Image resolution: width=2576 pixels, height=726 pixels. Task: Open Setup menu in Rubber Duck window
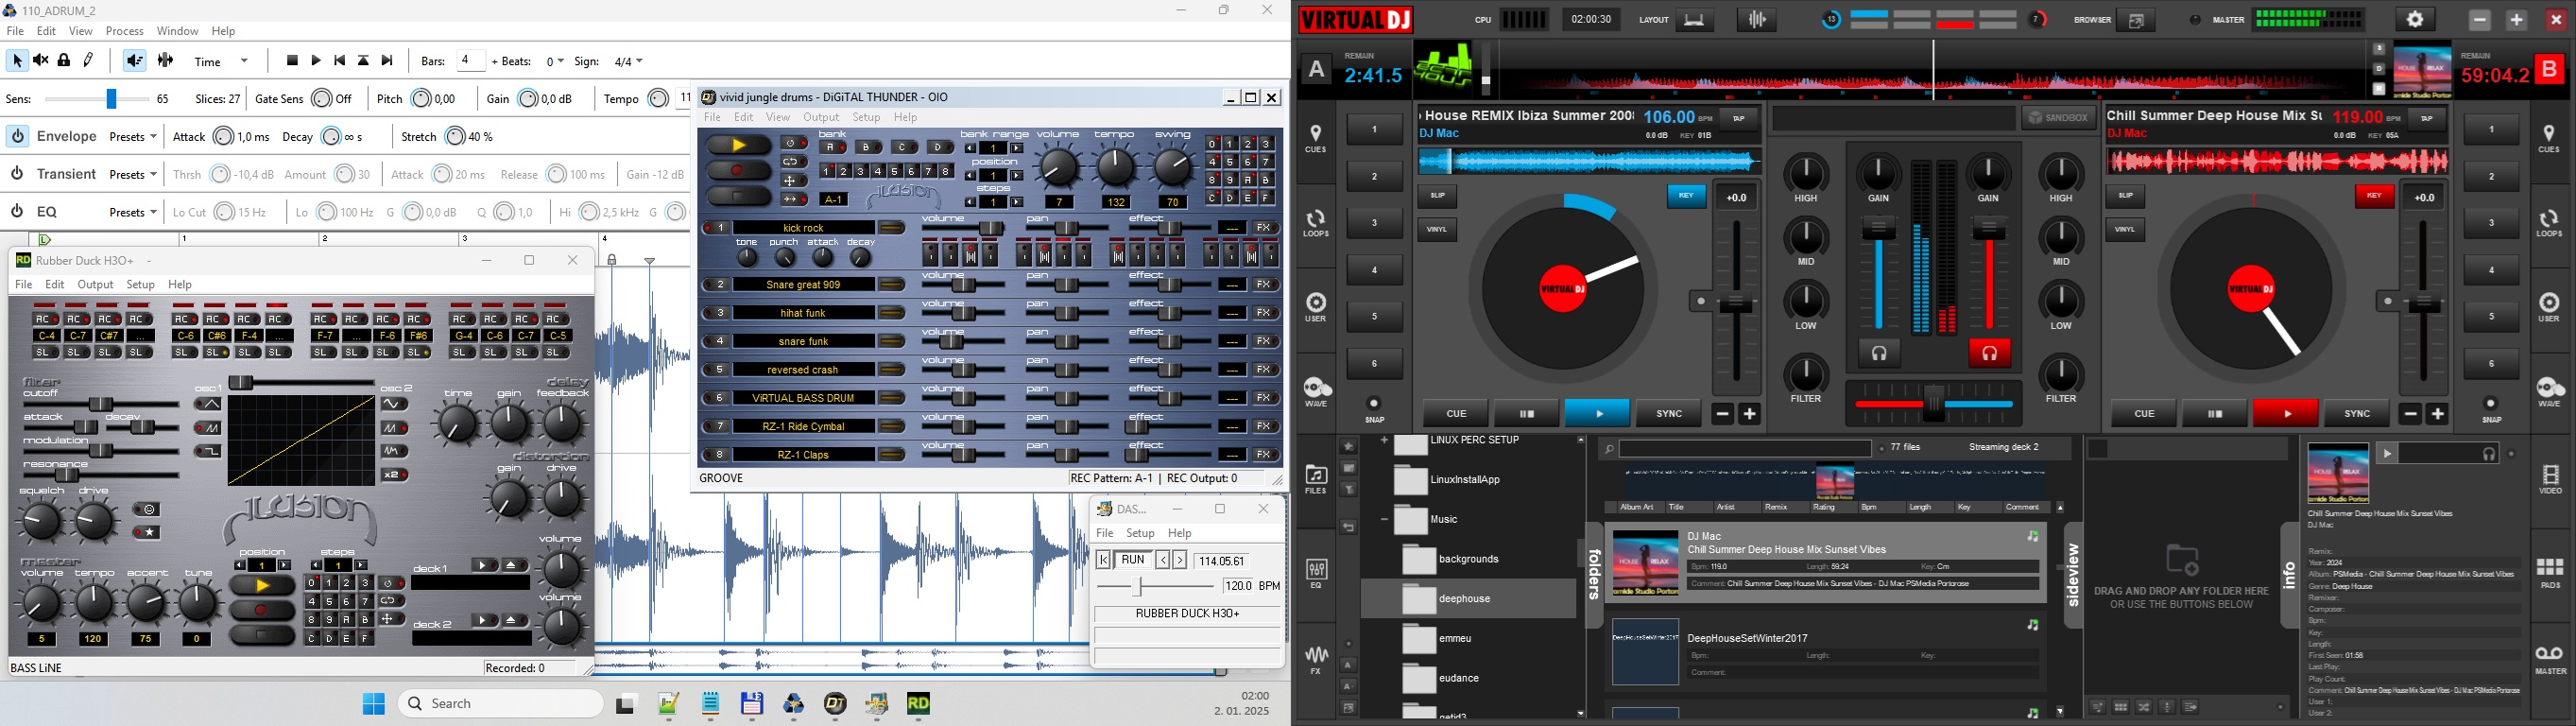tap(141, 285)
